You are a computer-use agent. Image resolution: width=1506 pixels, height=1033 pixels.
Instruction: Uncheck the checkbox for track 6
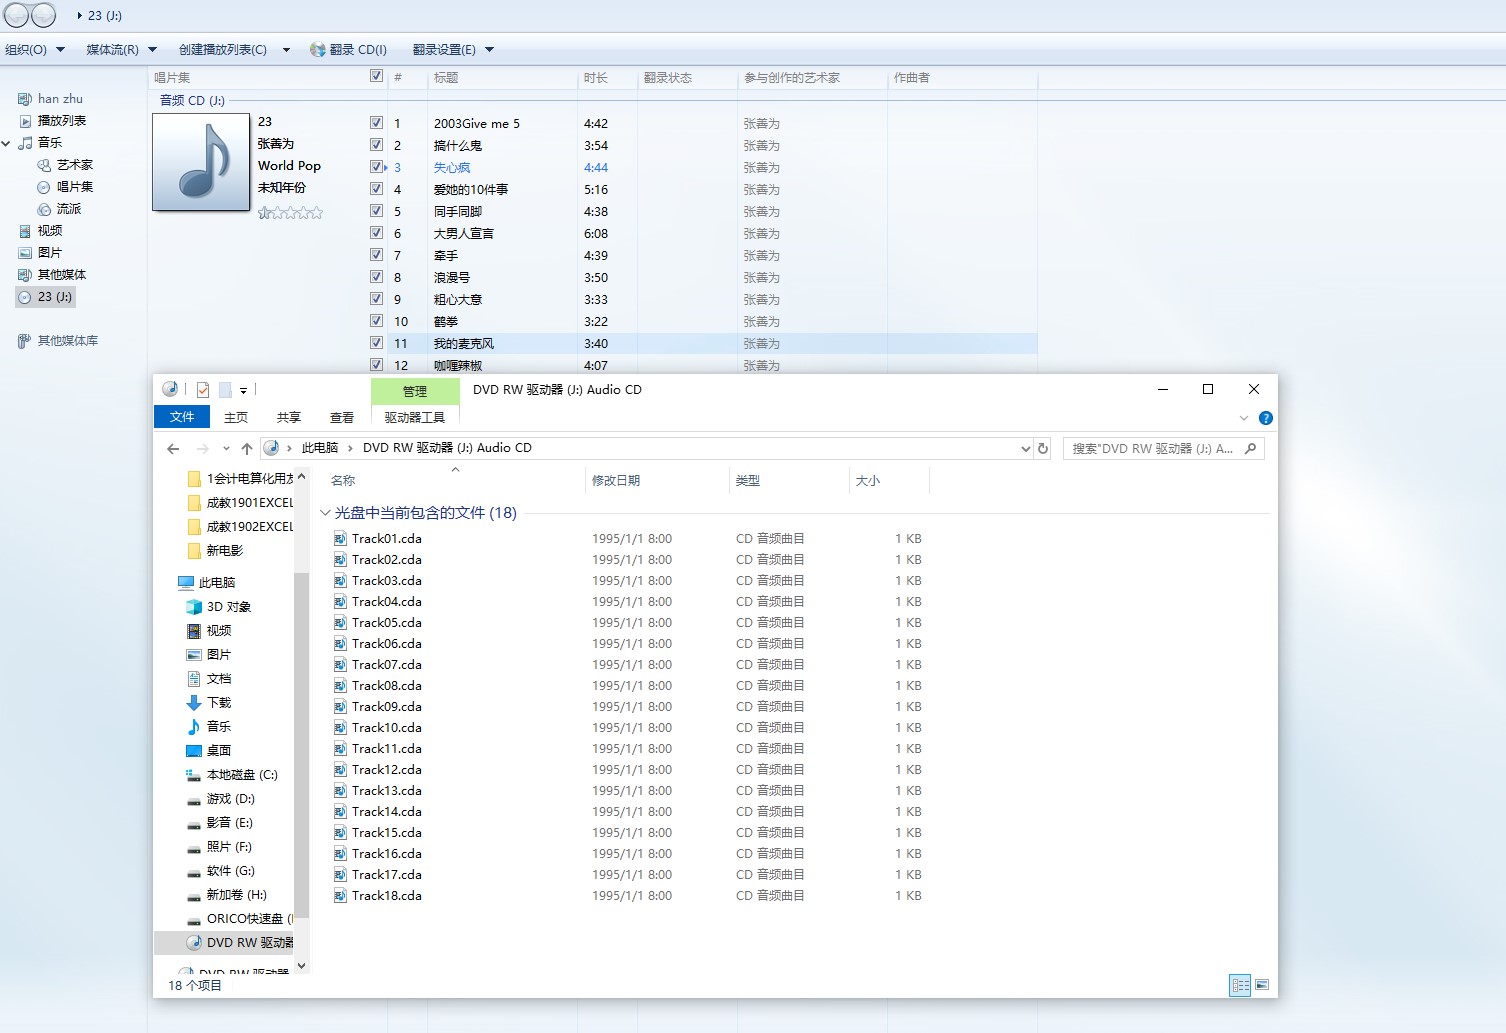point(376,233)
